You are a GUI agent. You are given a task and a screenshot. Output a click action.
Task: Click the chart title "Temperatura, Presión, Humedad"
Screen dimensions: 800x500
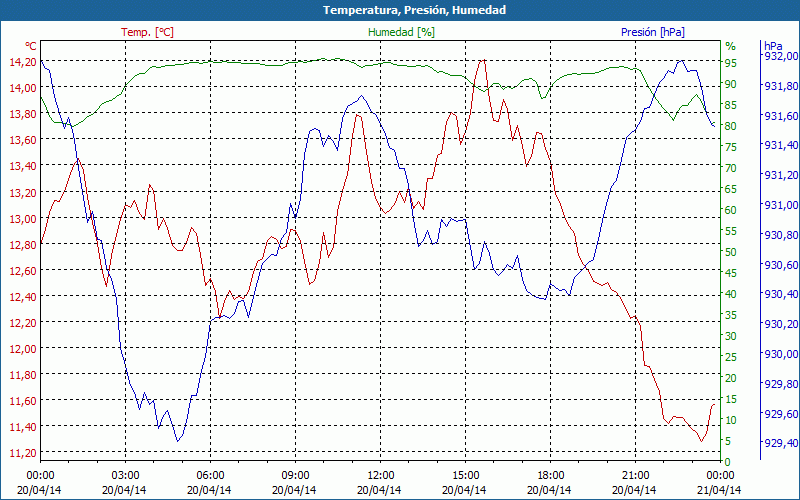414,10
